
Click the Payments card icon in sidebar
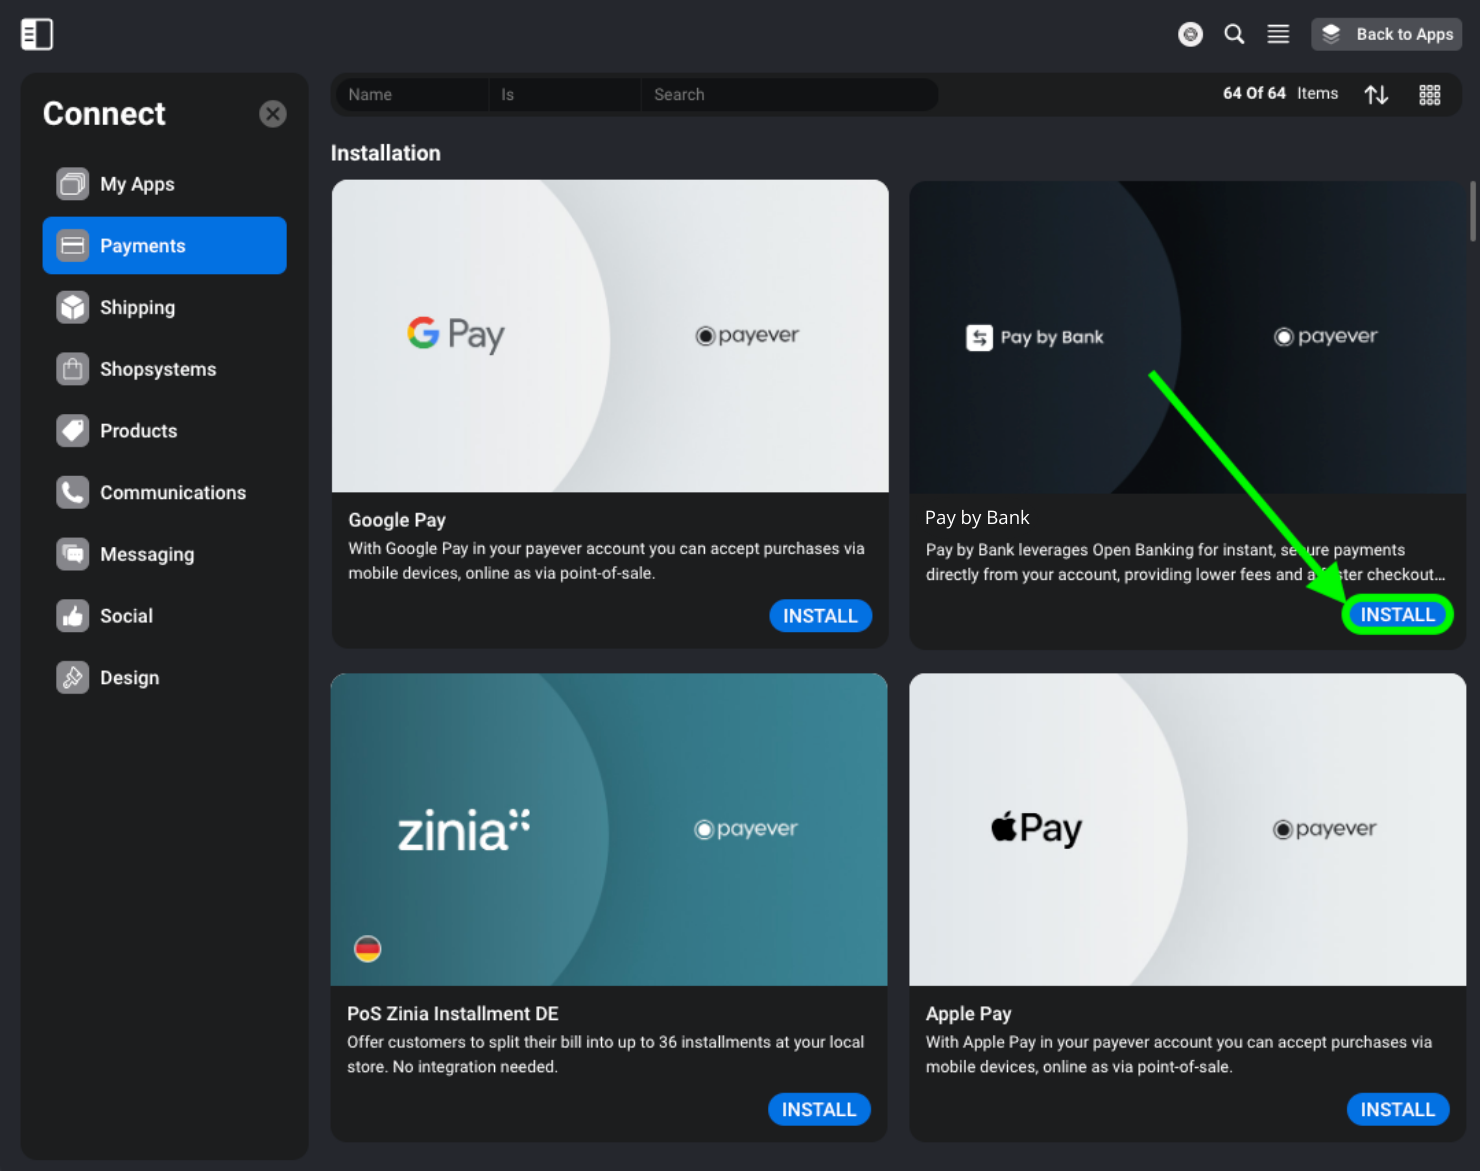pos(73,245)
